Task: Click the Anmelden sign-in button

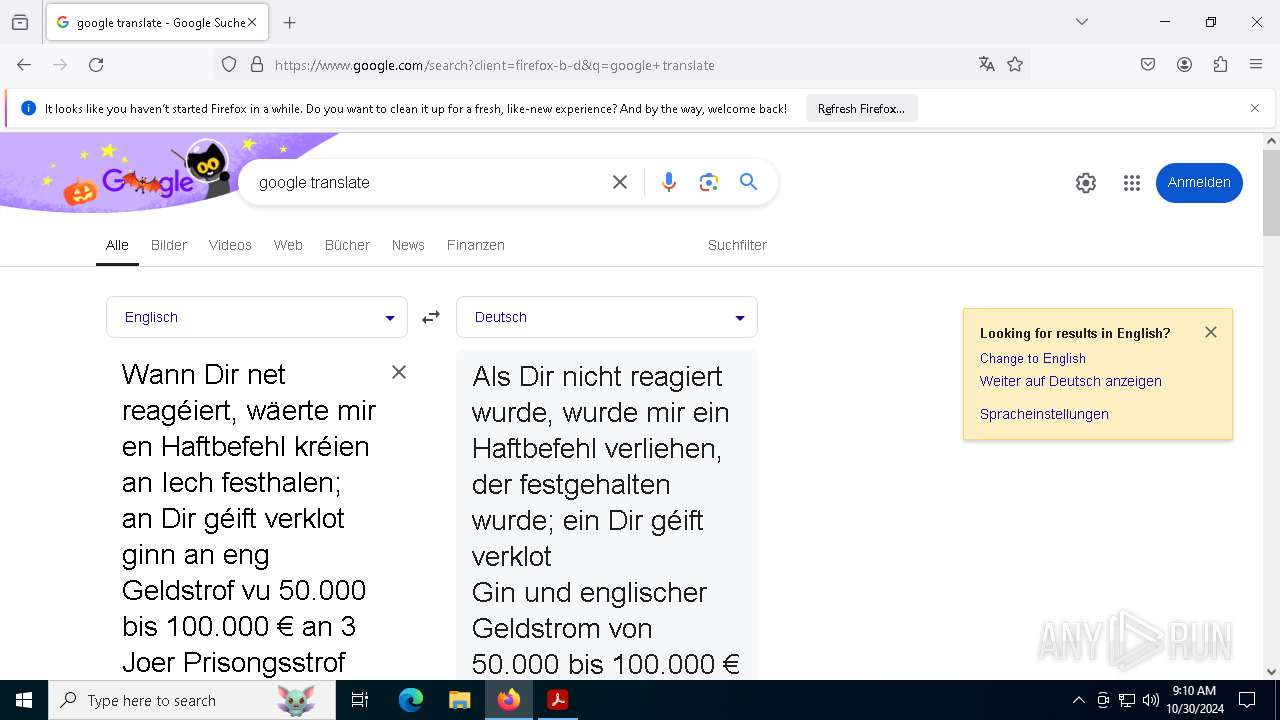Action: 1199,183
